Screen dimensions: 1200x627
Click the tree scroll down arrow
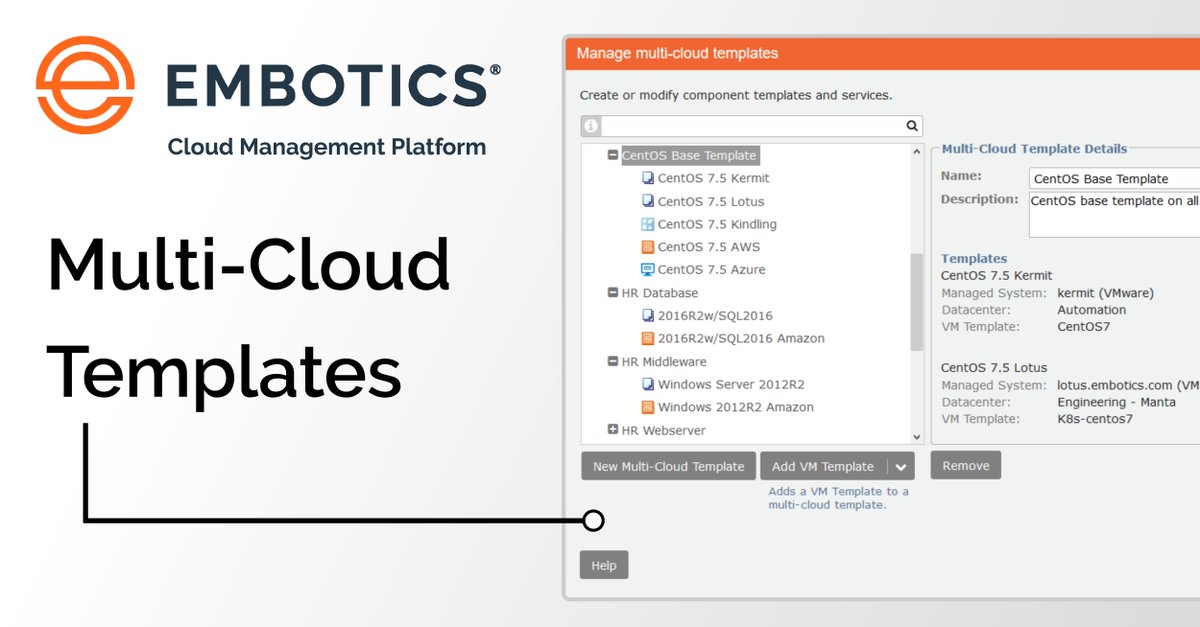[x=917, y=437]
